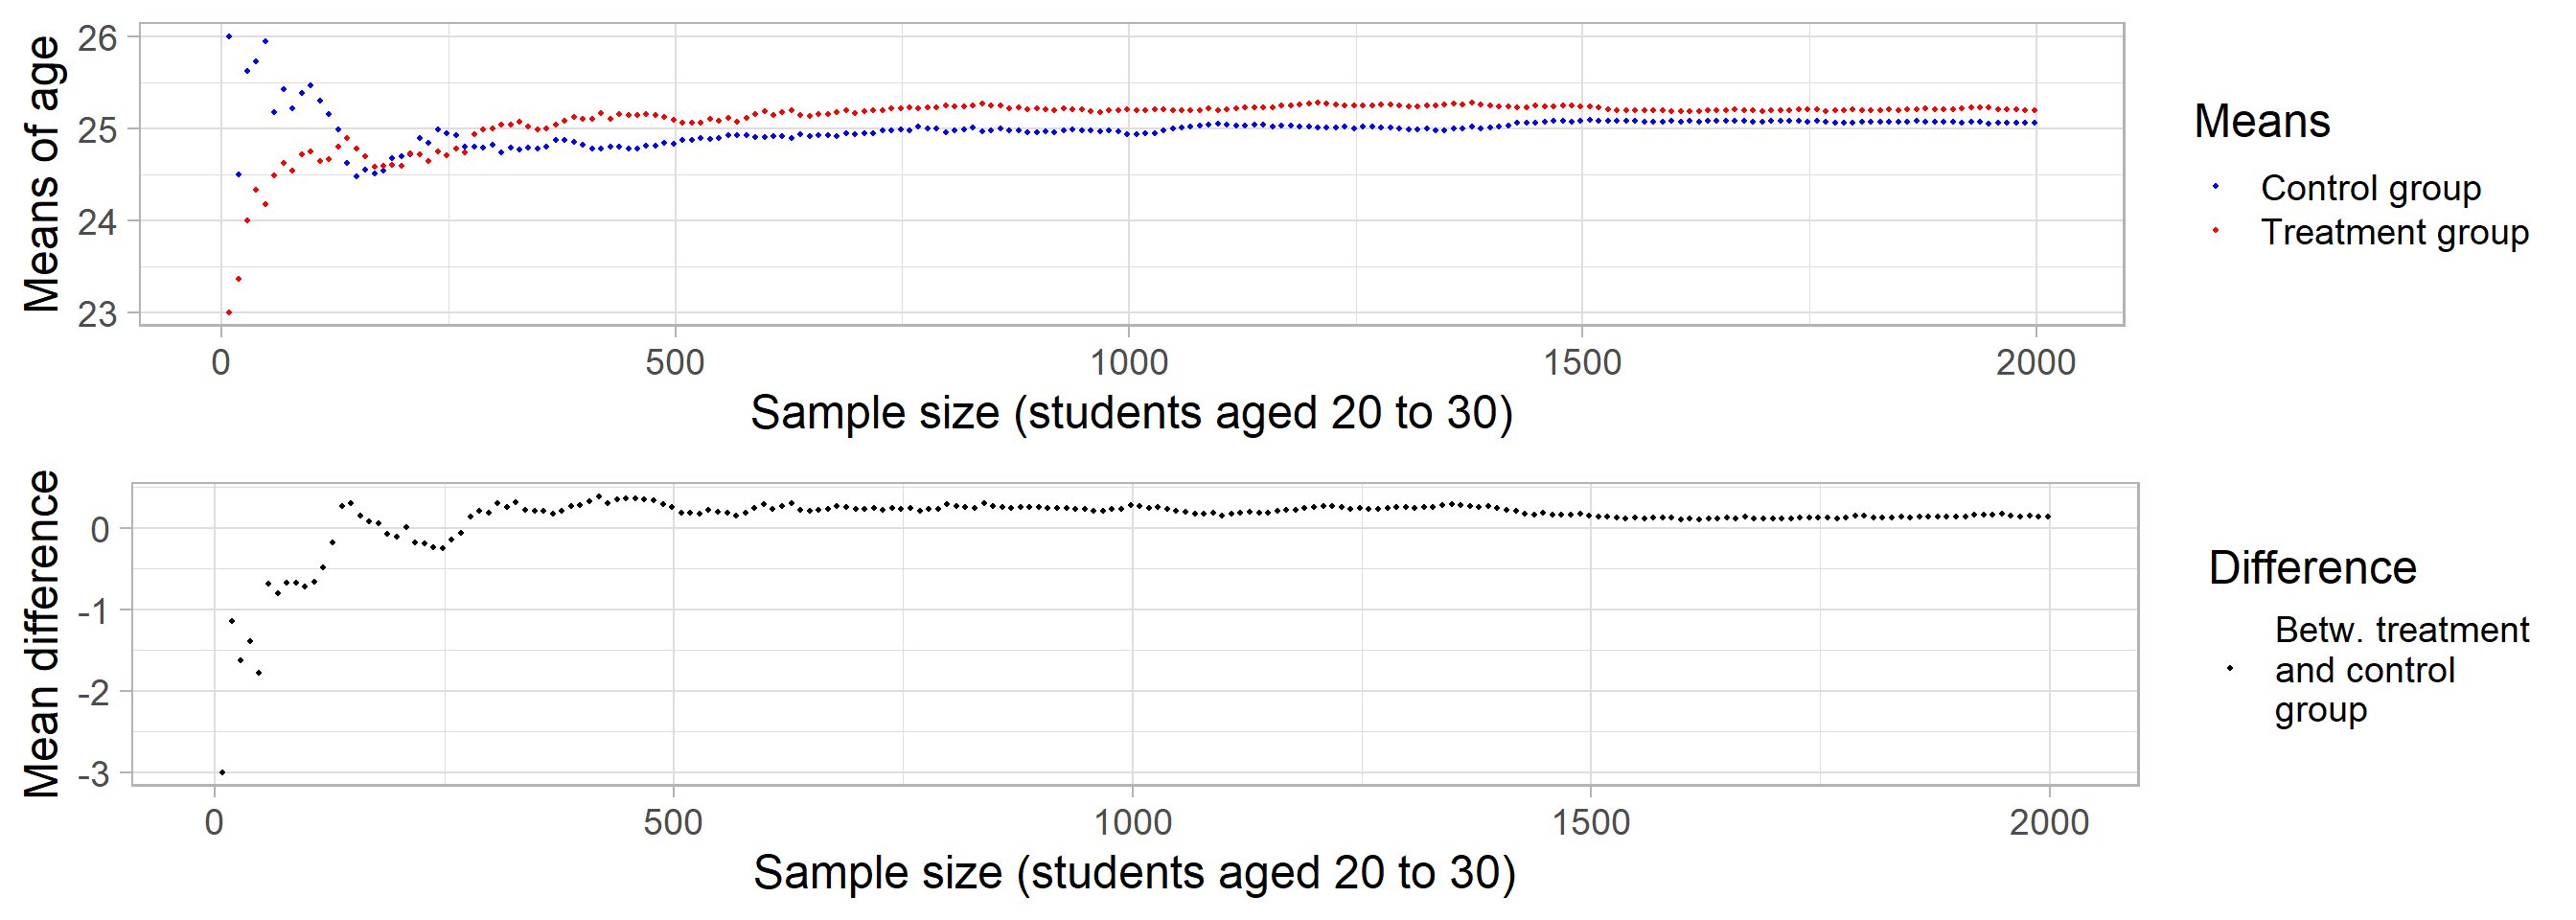Click the lower chart's "Sample size" x-axis title

(x=1134, y=872)
